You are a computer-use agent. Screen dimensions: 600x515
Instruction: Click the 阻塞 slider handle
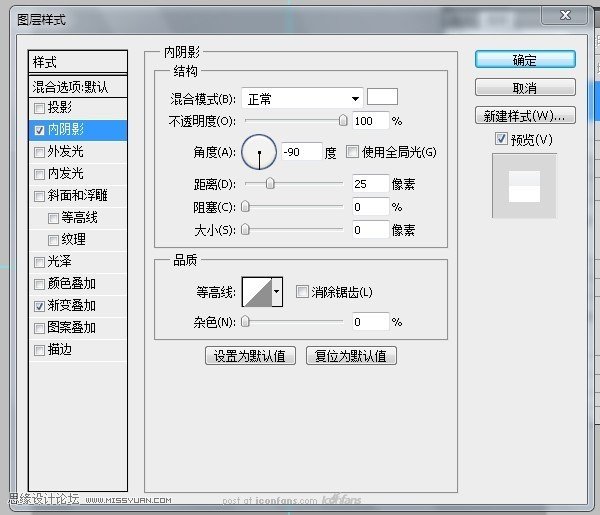click(245, 207)
